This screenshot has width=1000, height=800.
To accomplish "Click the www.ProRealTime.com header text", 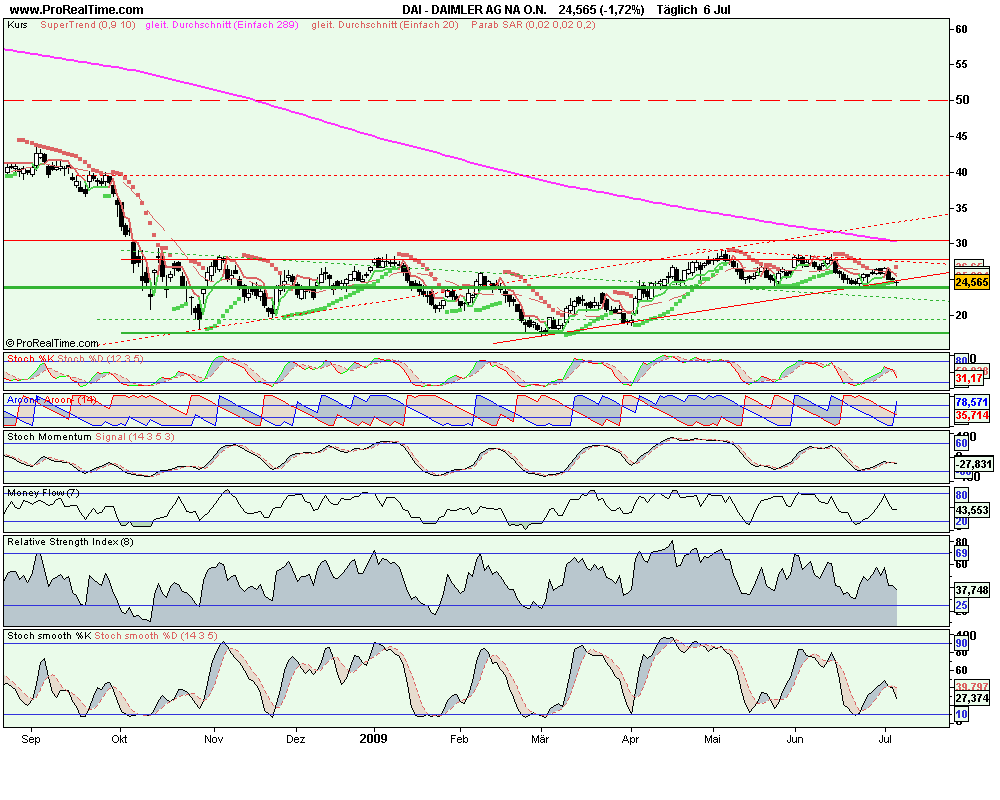I will [77, 10].
